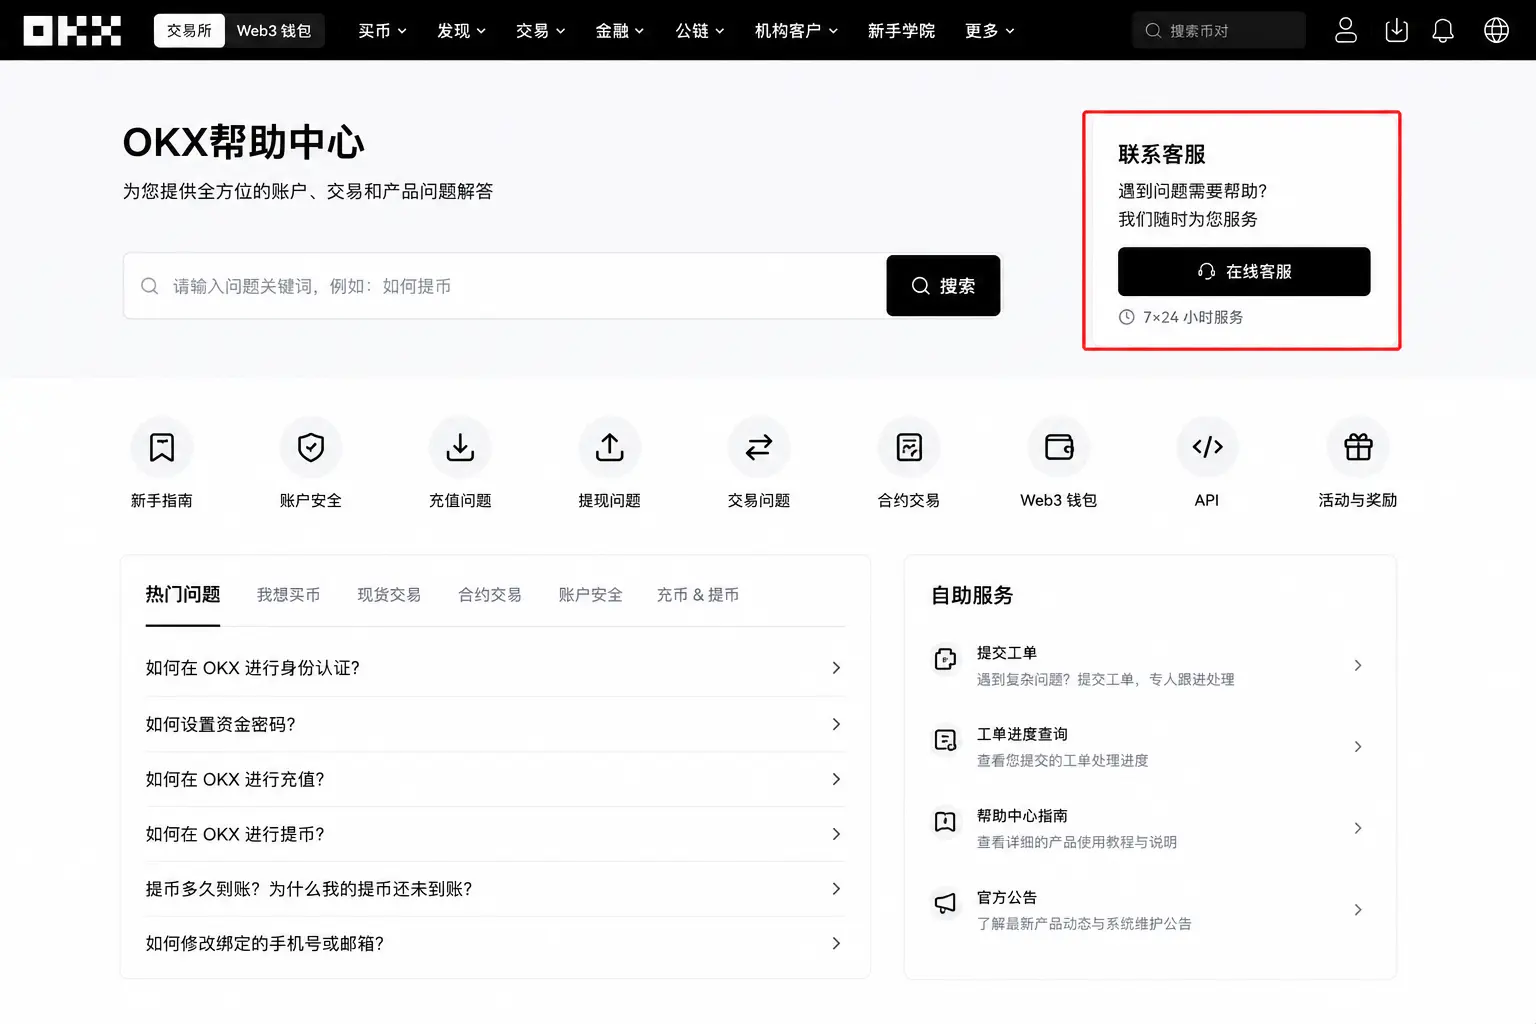
Task: Open Web3 钱包 wallet icon
Action: tap(1059, 447)
